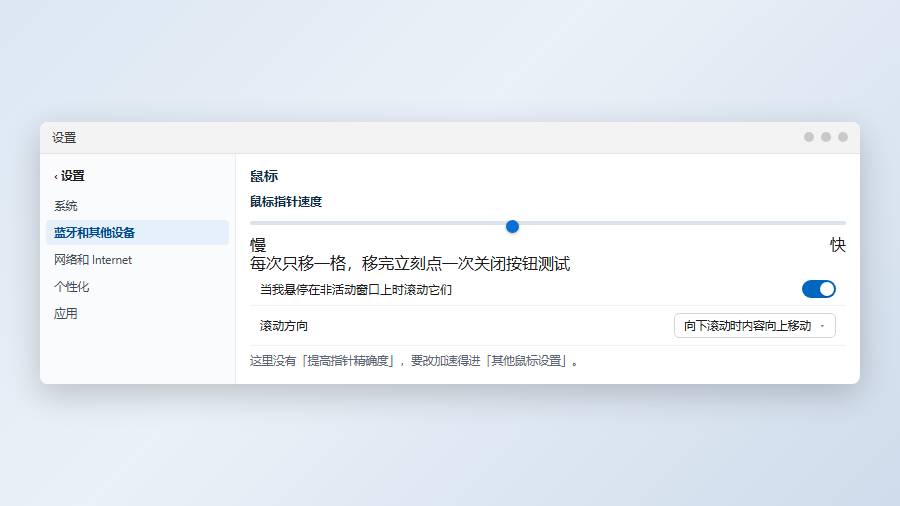Click the 设置 window title text

tap(64, 138)
